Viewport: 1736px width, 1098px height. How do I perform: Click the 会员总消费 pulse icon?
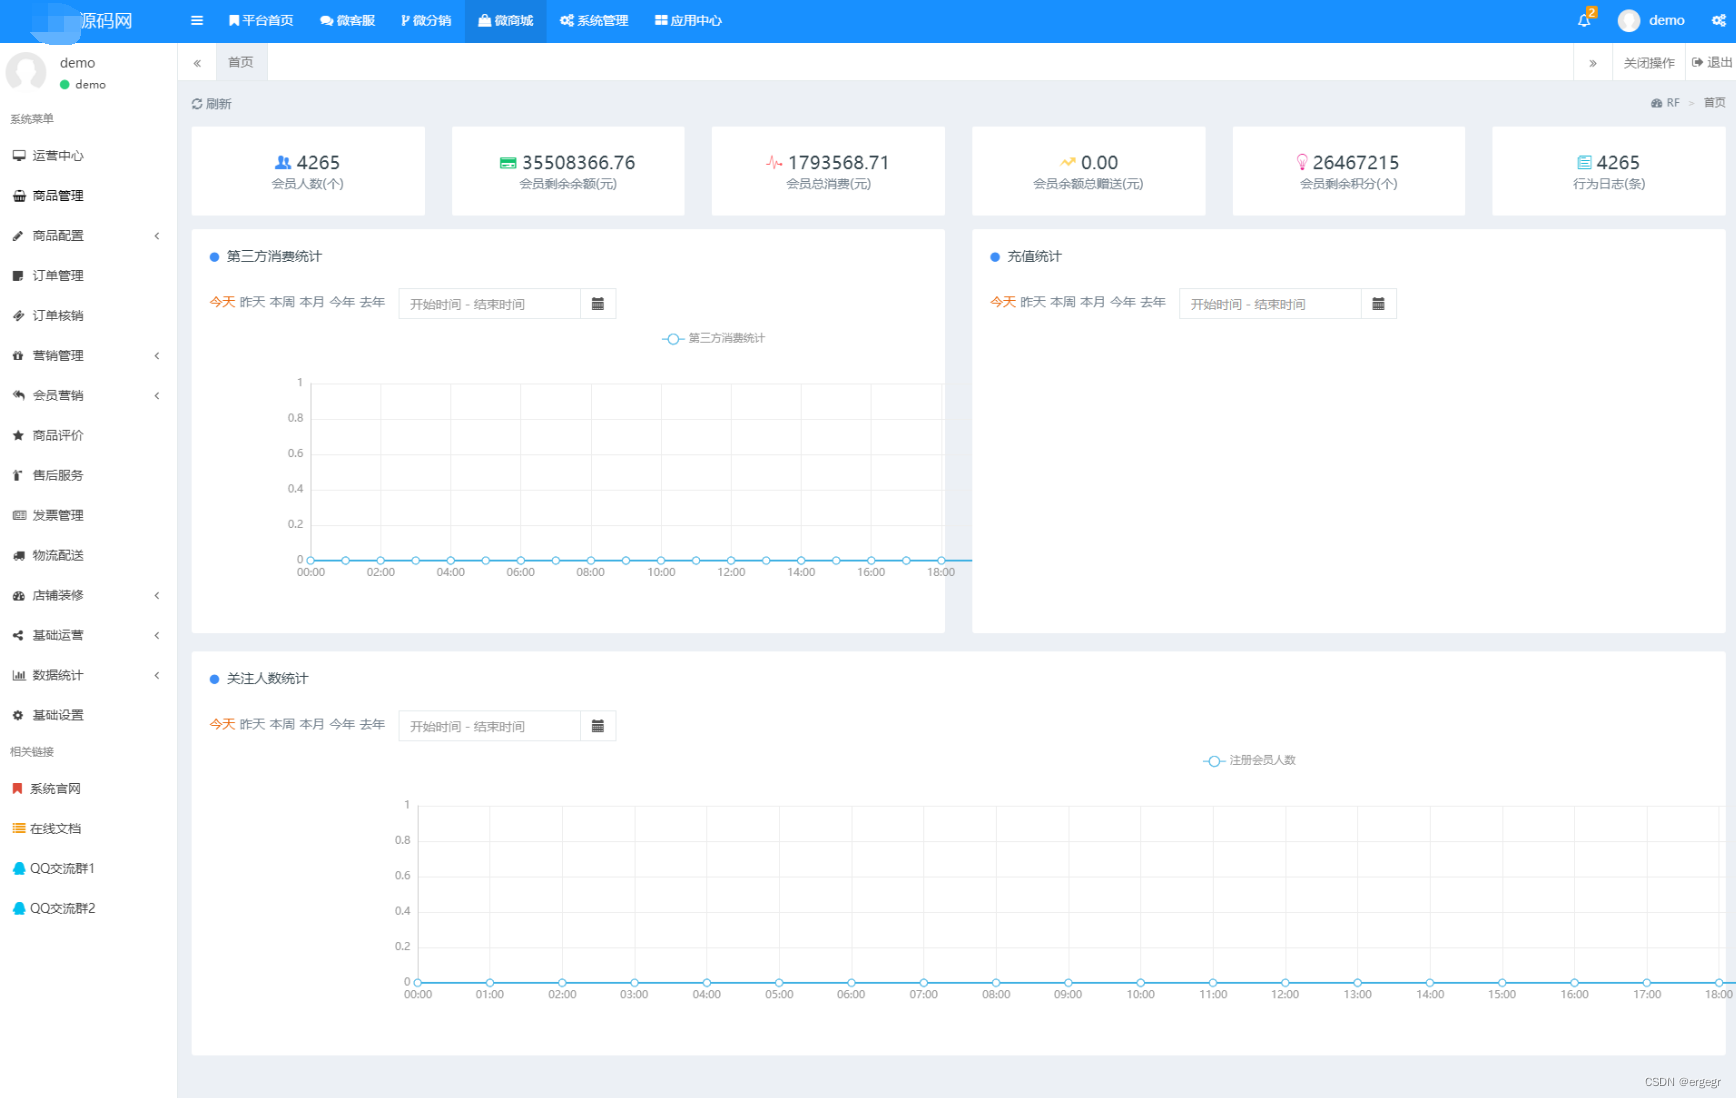point(774,162)
